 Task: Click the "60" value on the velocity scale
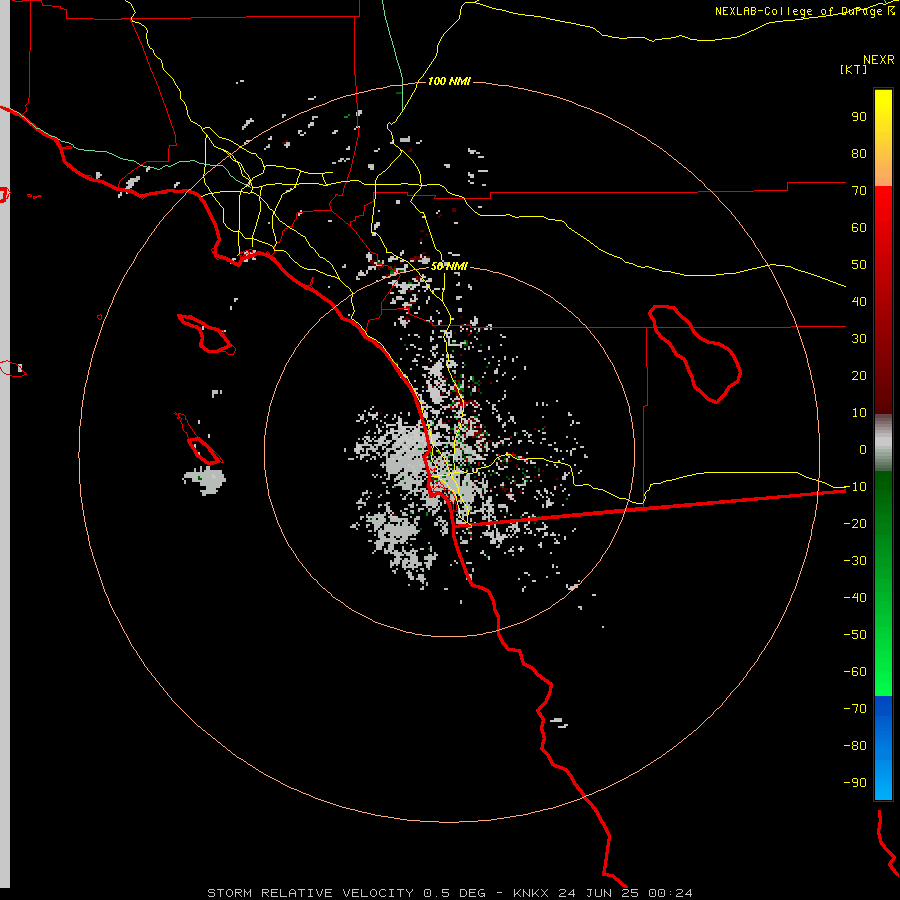pos(859,227)
